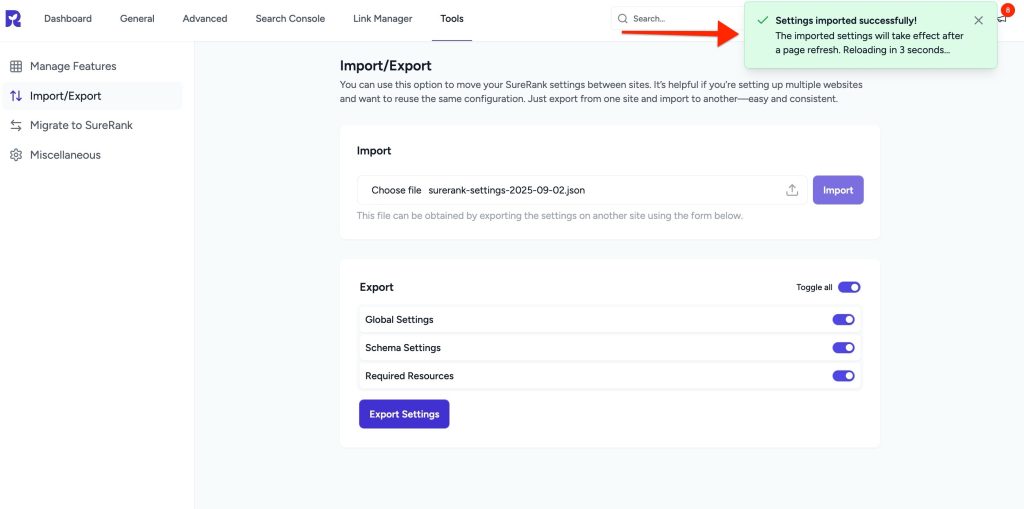
Task: Click the Import button
Action: click(x=838, y=190)
